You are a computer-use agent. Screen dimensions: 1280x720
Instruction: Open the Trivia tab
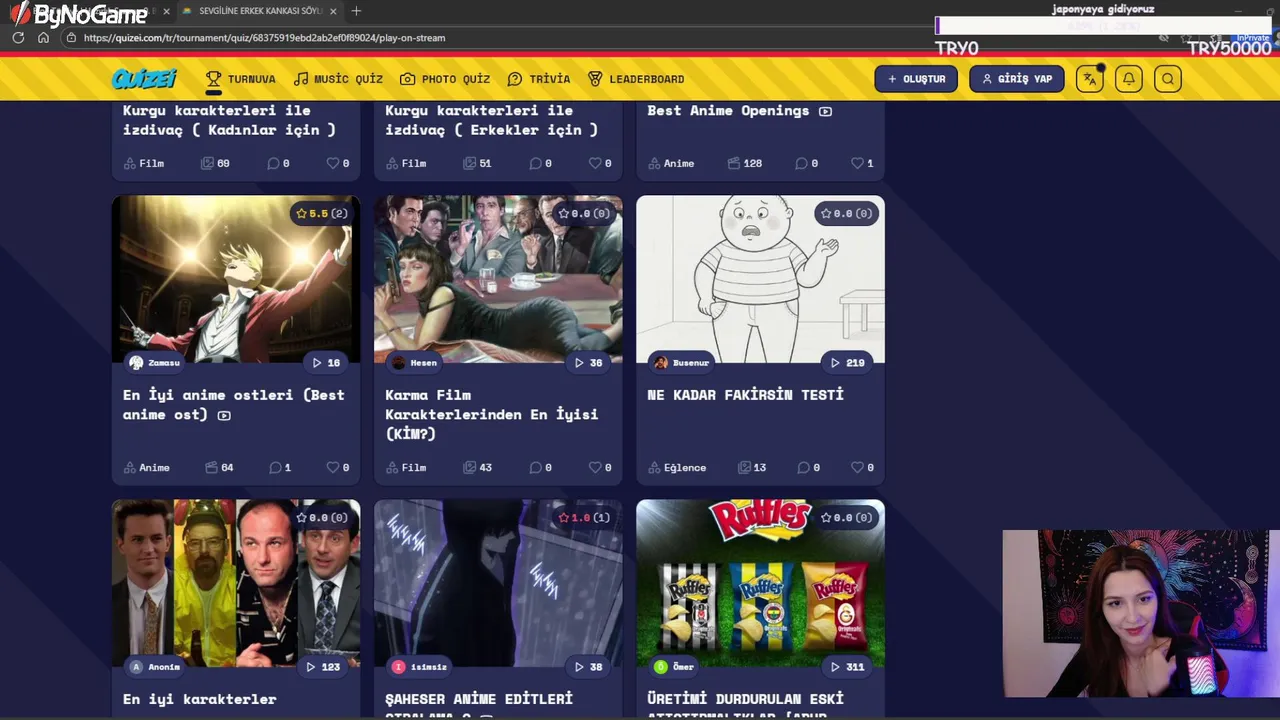538,79
